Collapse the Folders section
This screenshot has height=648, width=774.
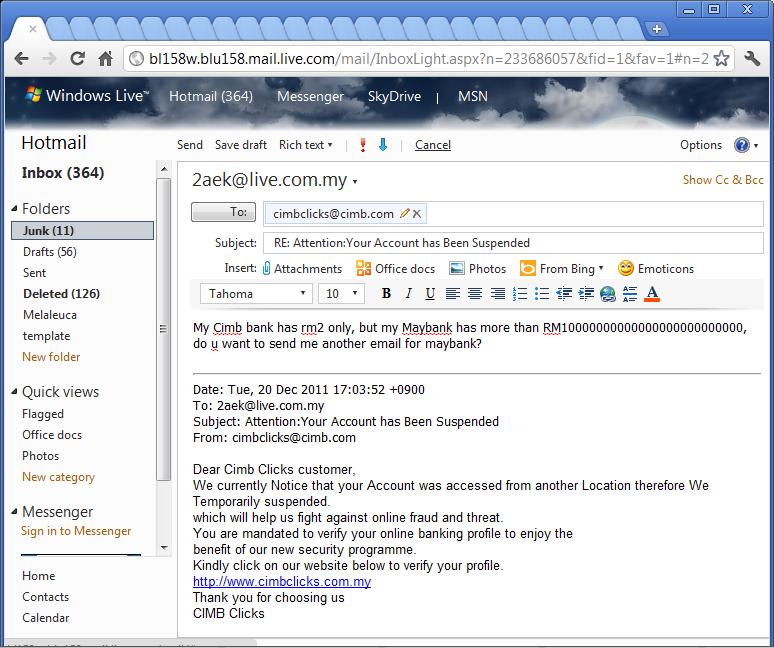click(14, 208)
